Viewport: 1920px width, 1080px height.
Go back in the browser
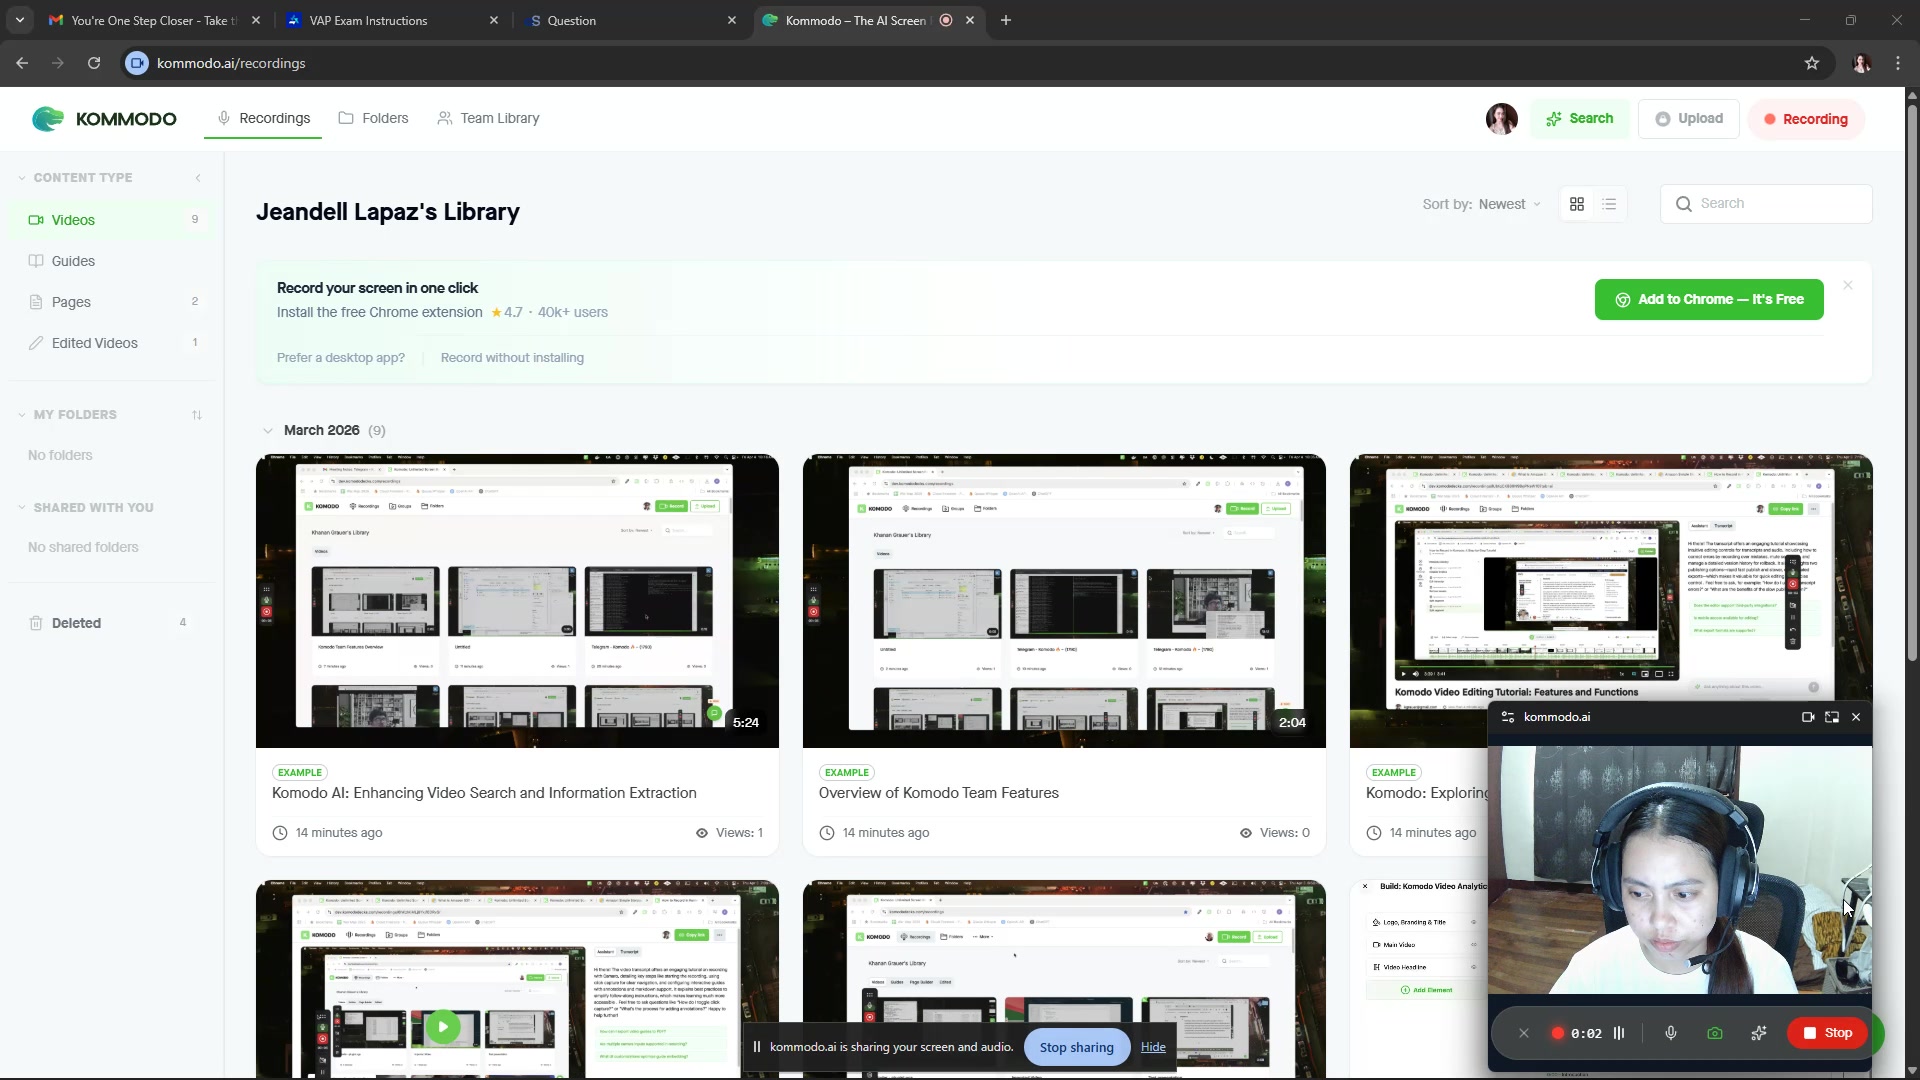[22, 63]
